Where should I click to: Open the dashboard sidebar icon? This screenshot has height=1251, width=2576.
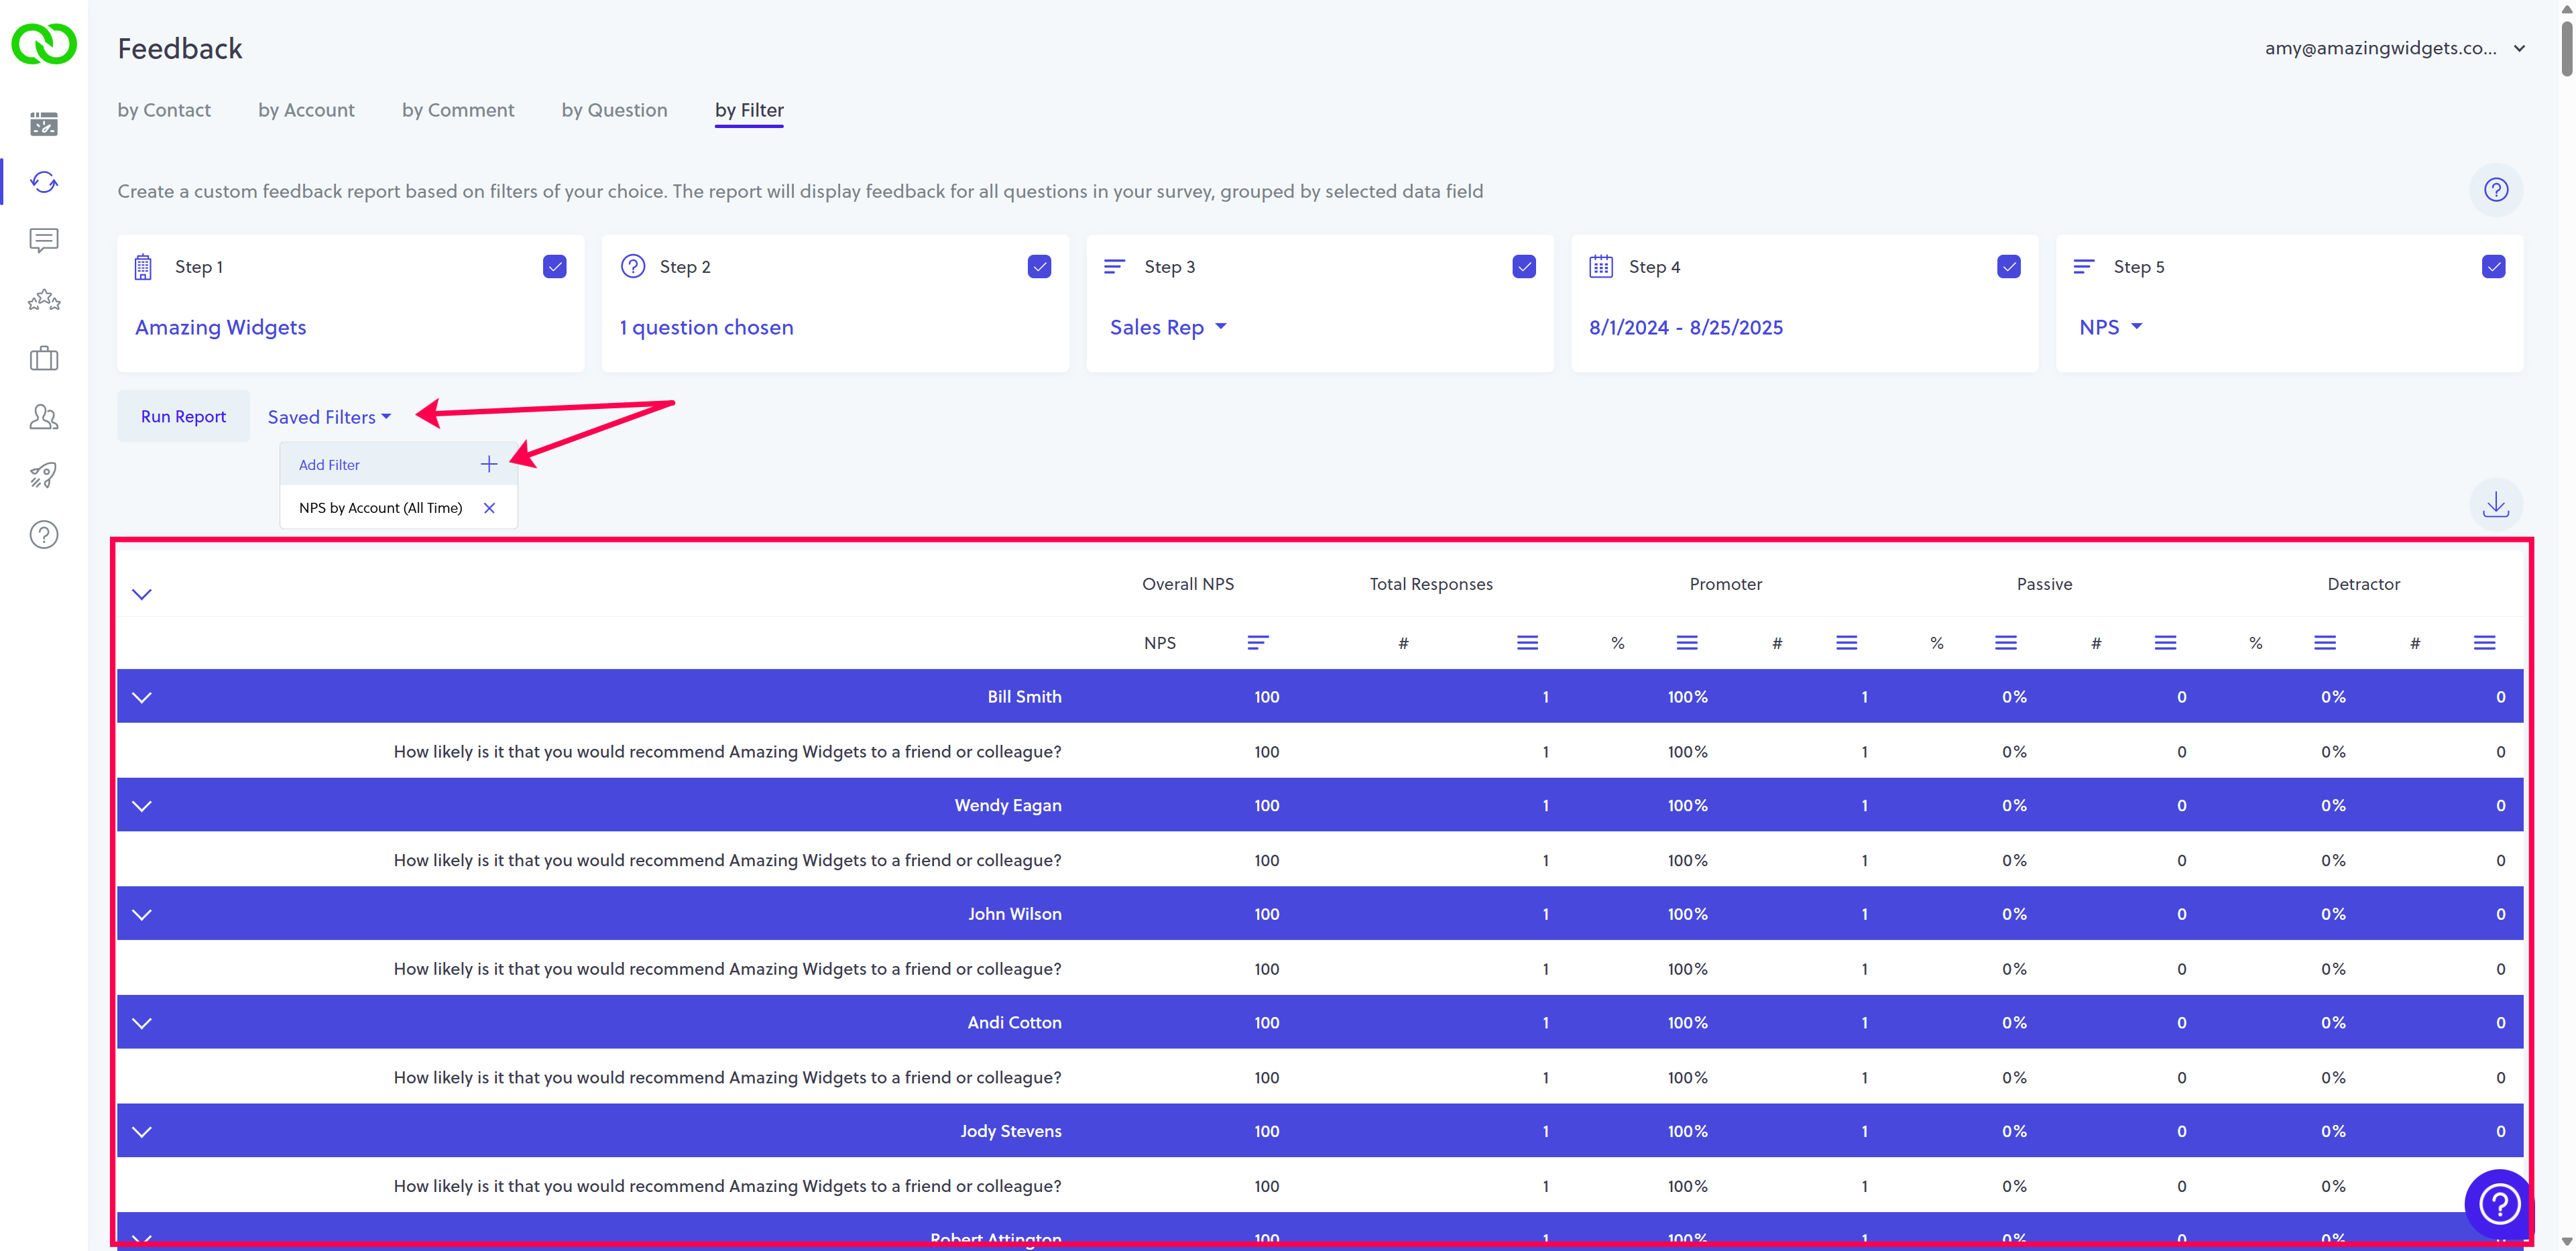[44, 124]
